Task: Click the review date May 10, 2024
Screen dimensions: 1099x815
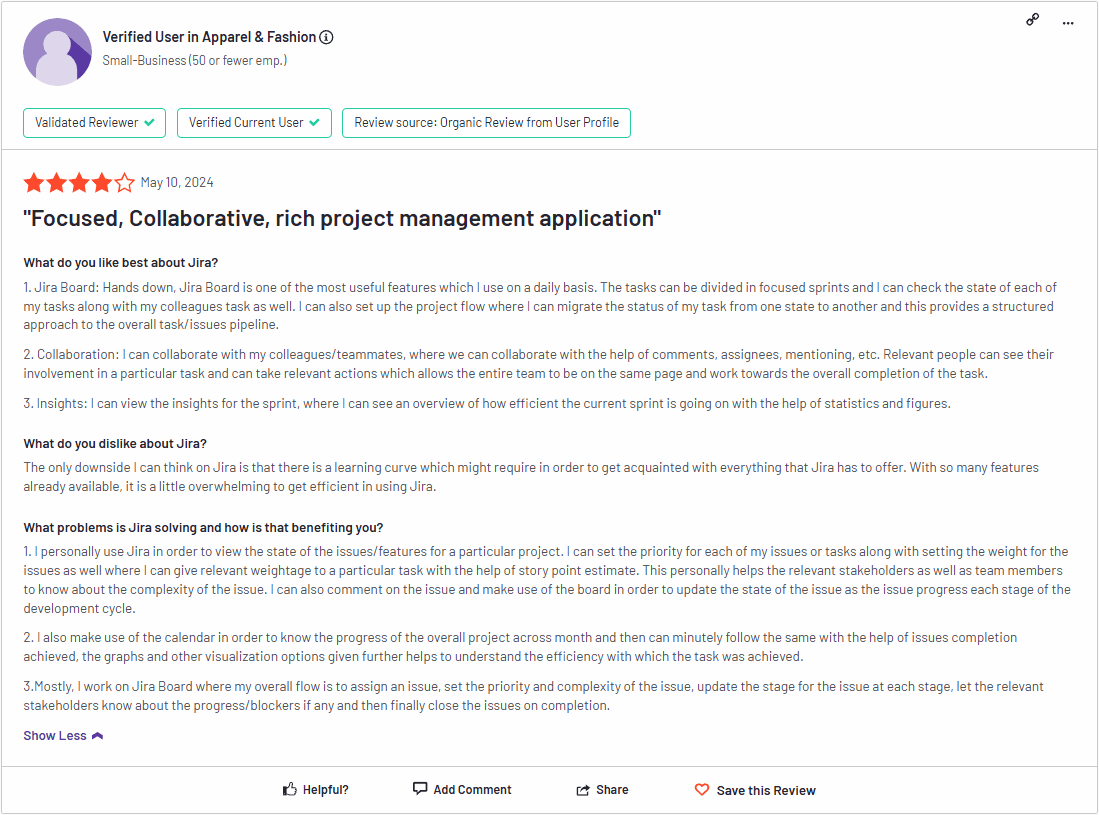Action: pyautogui.click(x=177, y=182)
